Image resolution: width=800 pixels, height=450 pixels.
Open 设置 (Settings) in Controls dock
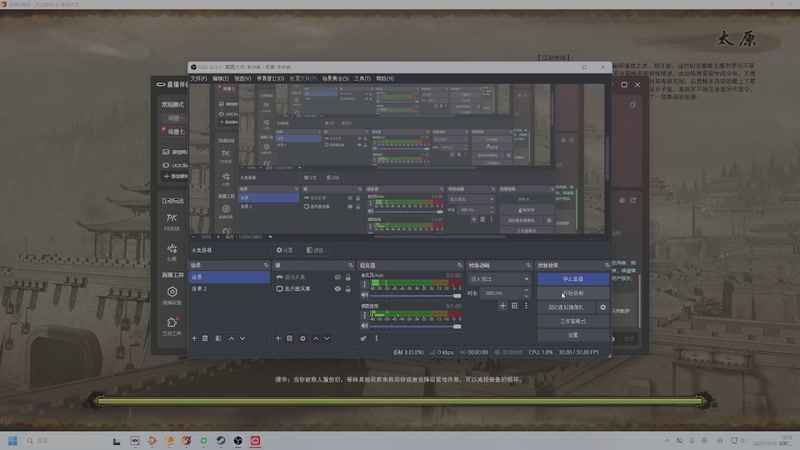(573, 335)
